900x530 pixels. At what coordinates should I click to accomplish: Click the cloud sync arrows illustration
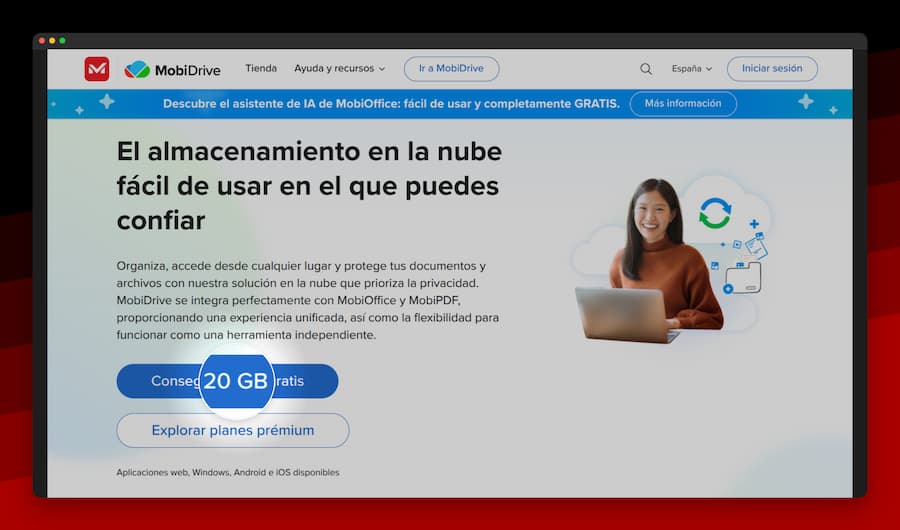click(x=715, y=213)
